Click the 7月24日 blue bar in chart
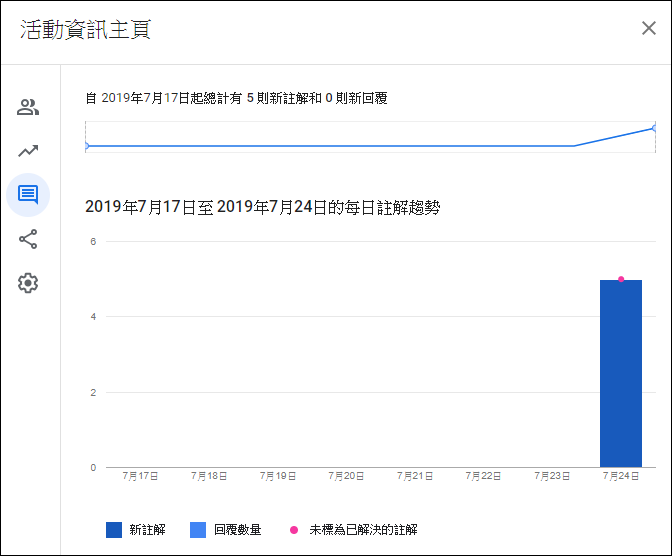This screenshot has height=556, width=672. 621,373
